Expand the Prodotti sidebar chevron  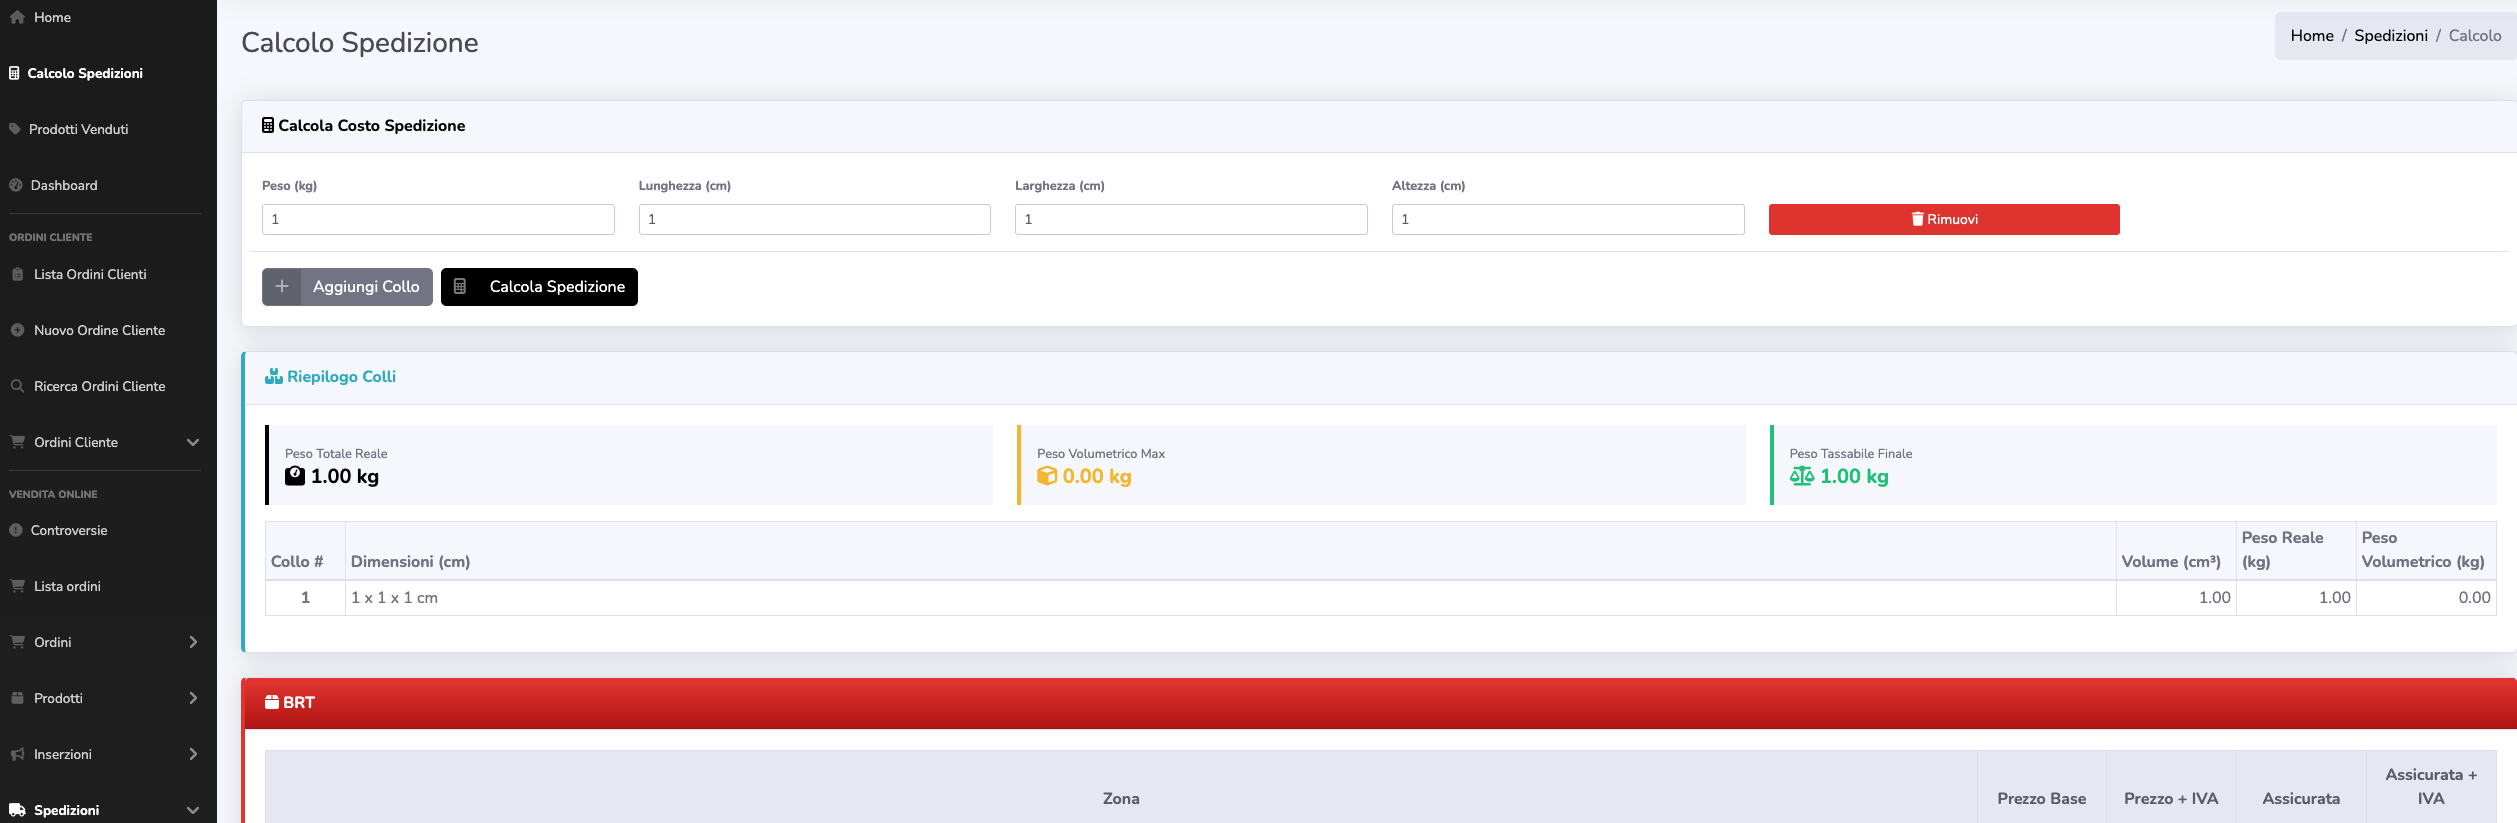pos(193,698)
